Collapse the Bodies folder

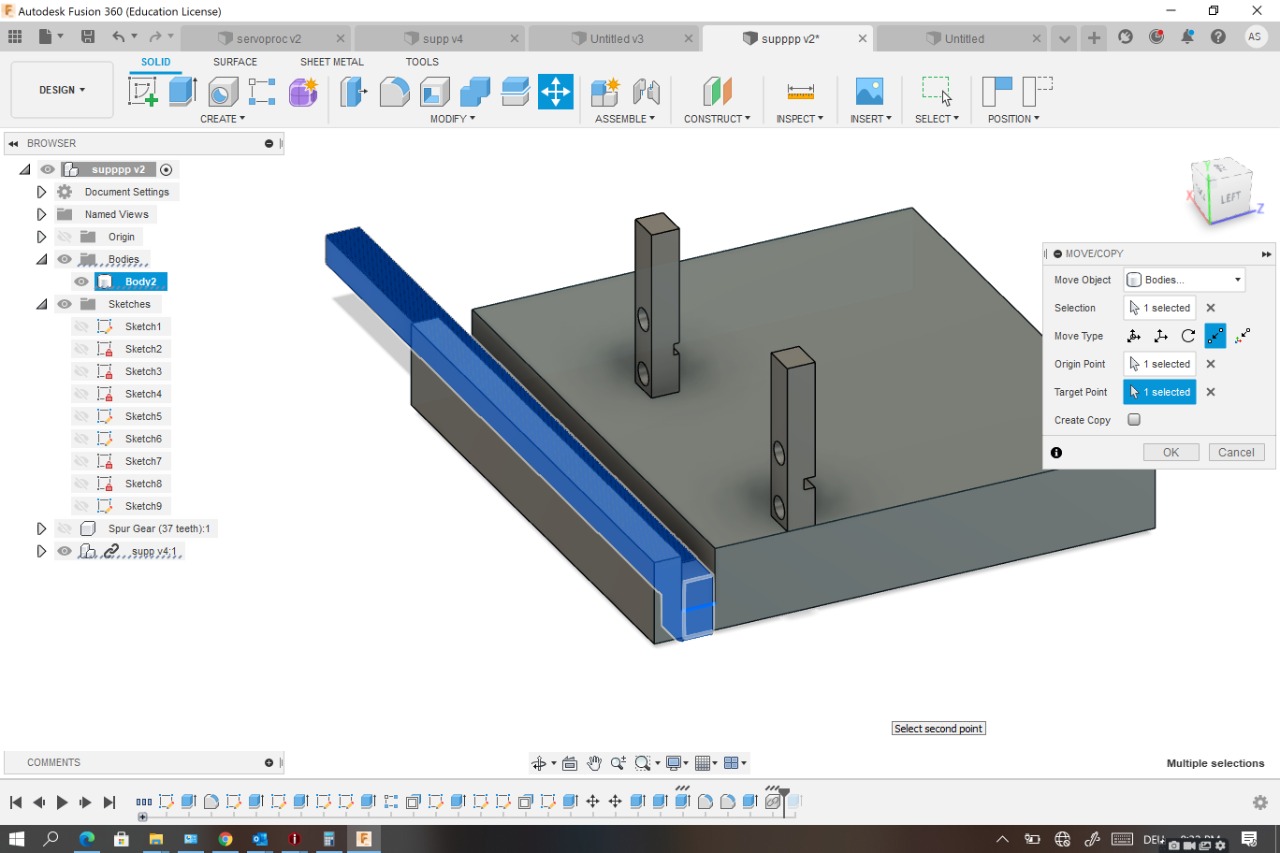coord(41,259)
